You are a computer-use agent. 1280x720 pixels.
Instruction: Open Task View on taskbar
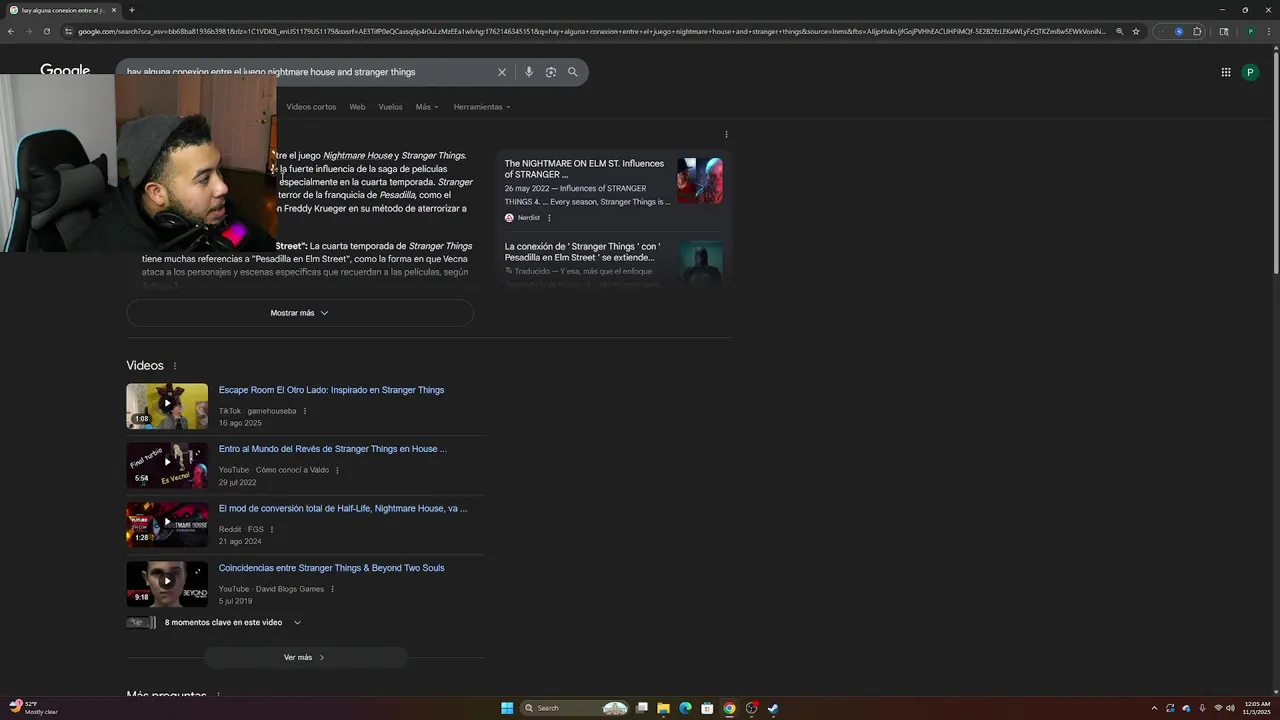coord(641,708)
